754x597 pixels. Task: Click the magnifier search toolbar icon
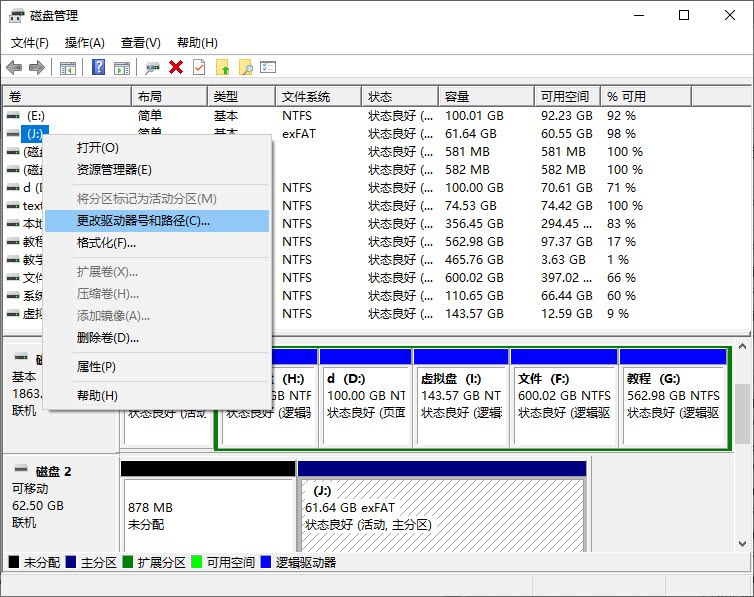click(246, 67)
